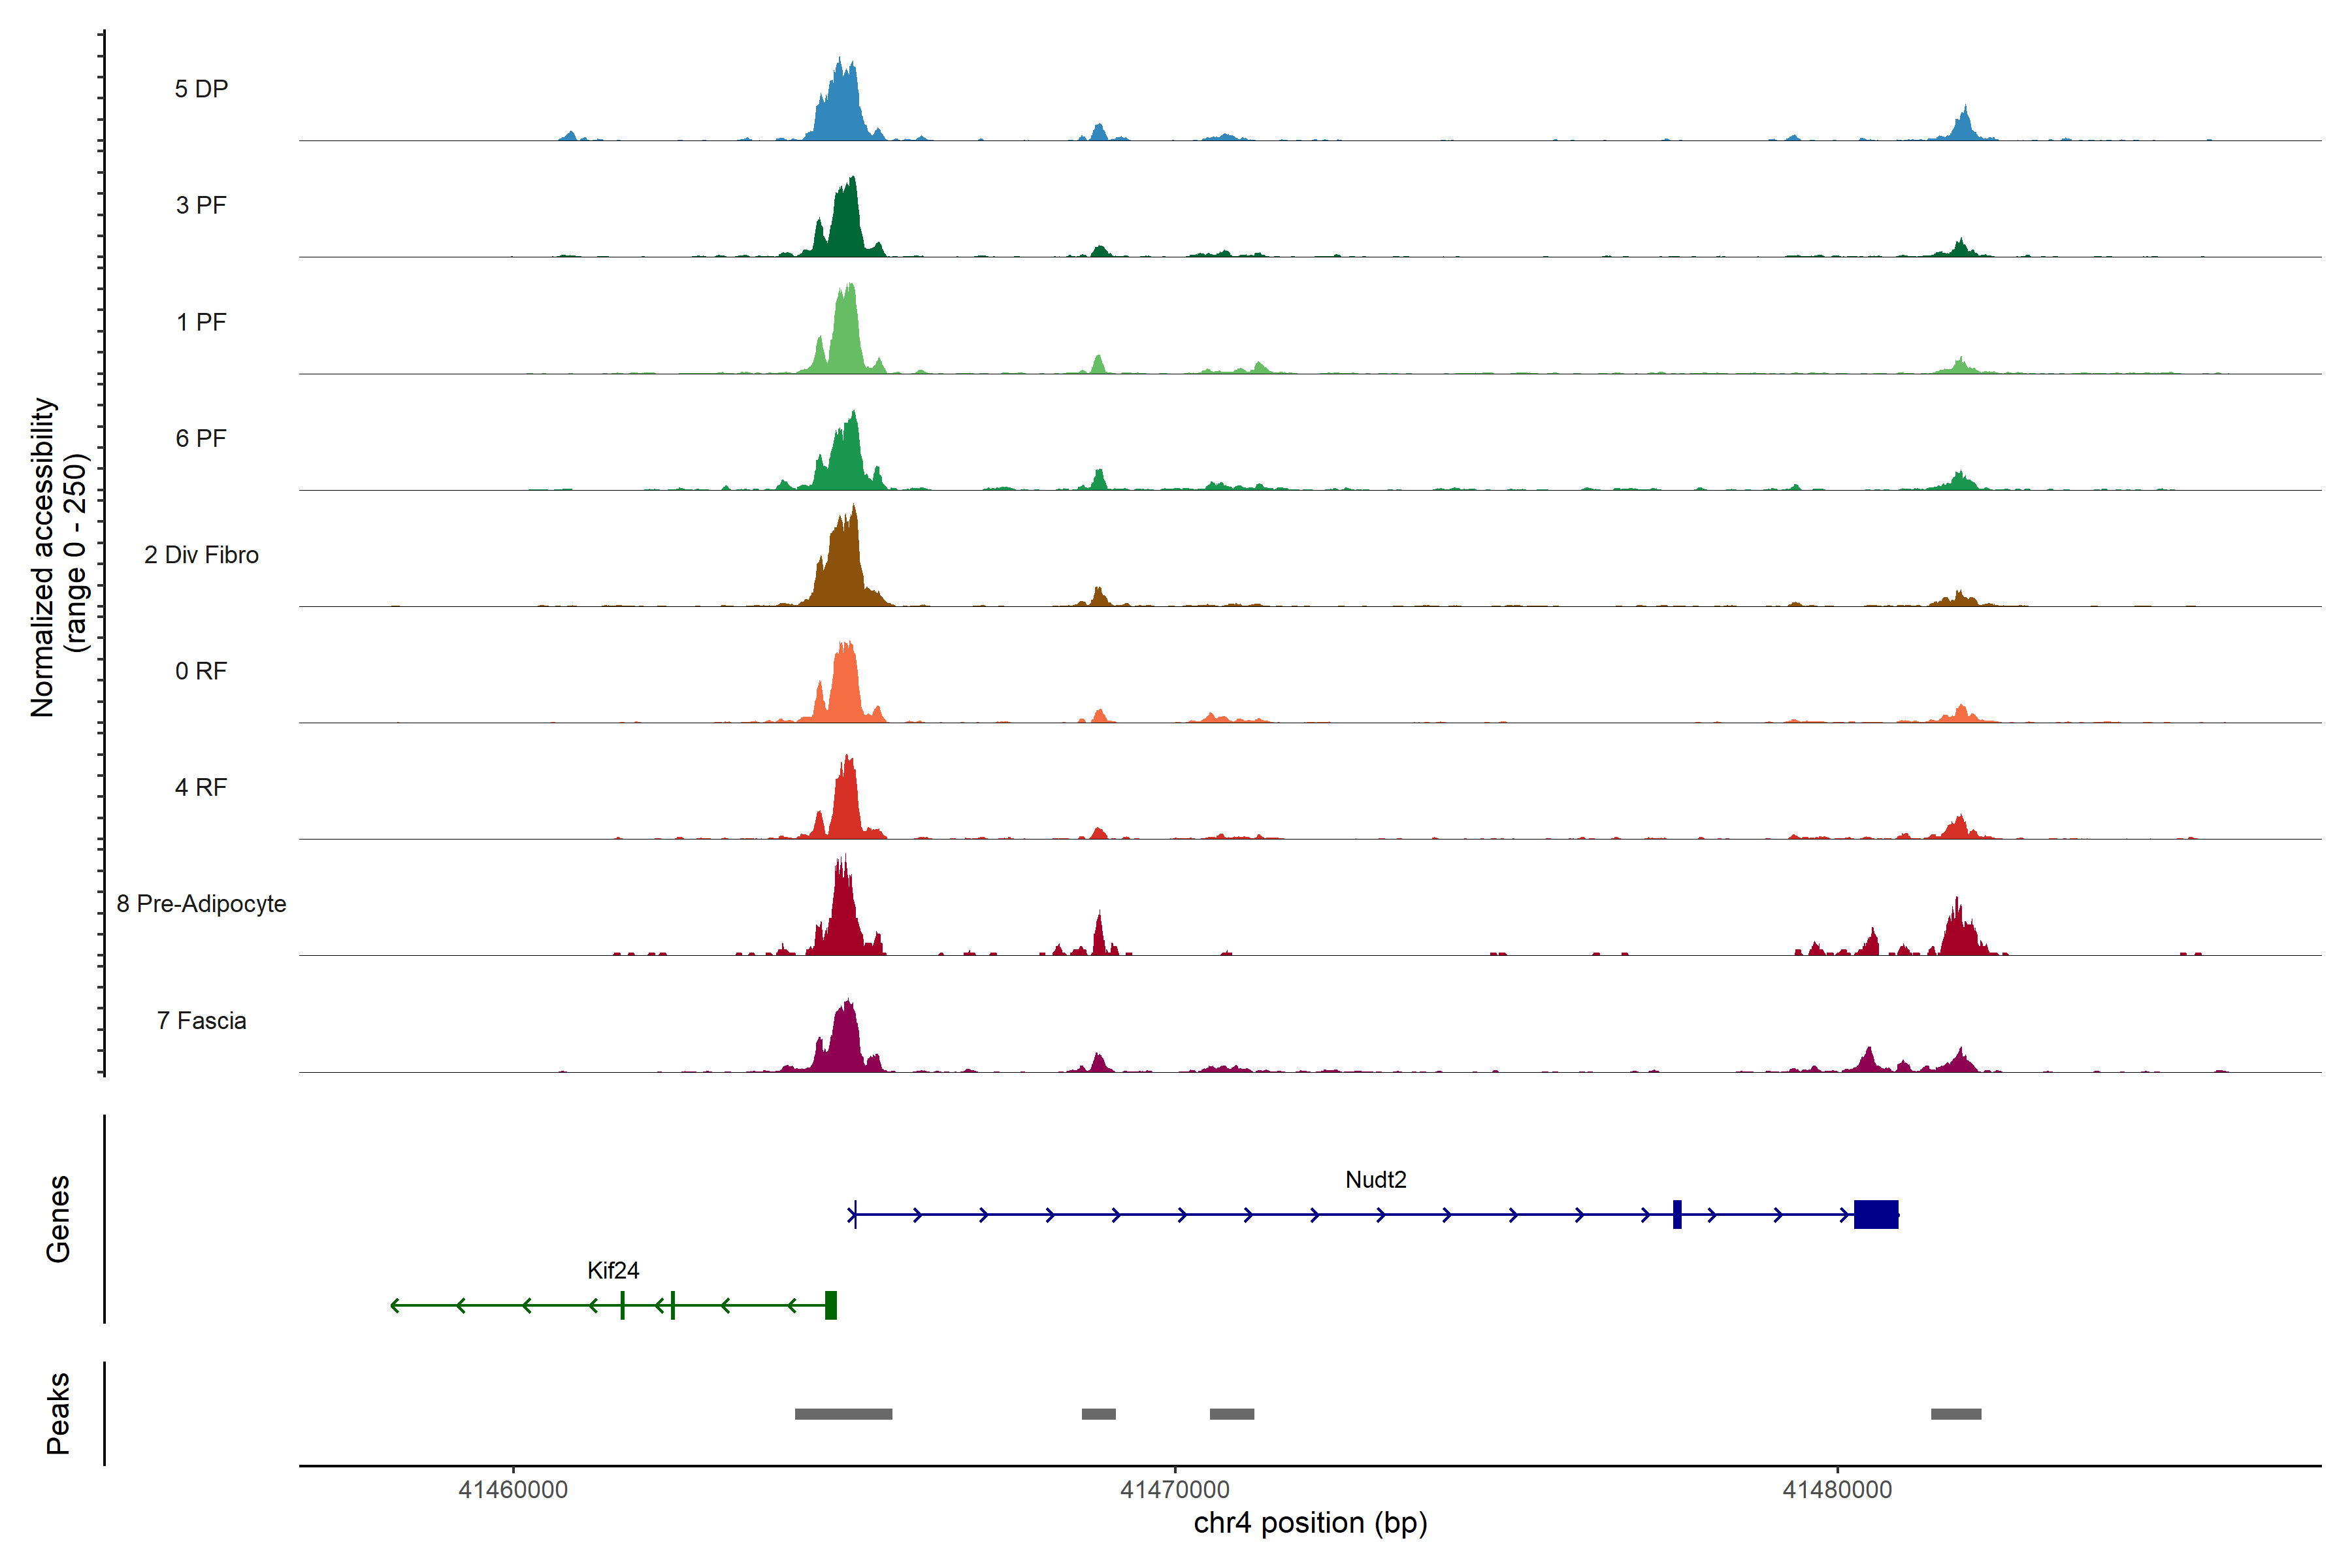The image size is (2352, 1568).
Task: Click the chr4 position (bp) axis title
Action: point(1310,1523)
